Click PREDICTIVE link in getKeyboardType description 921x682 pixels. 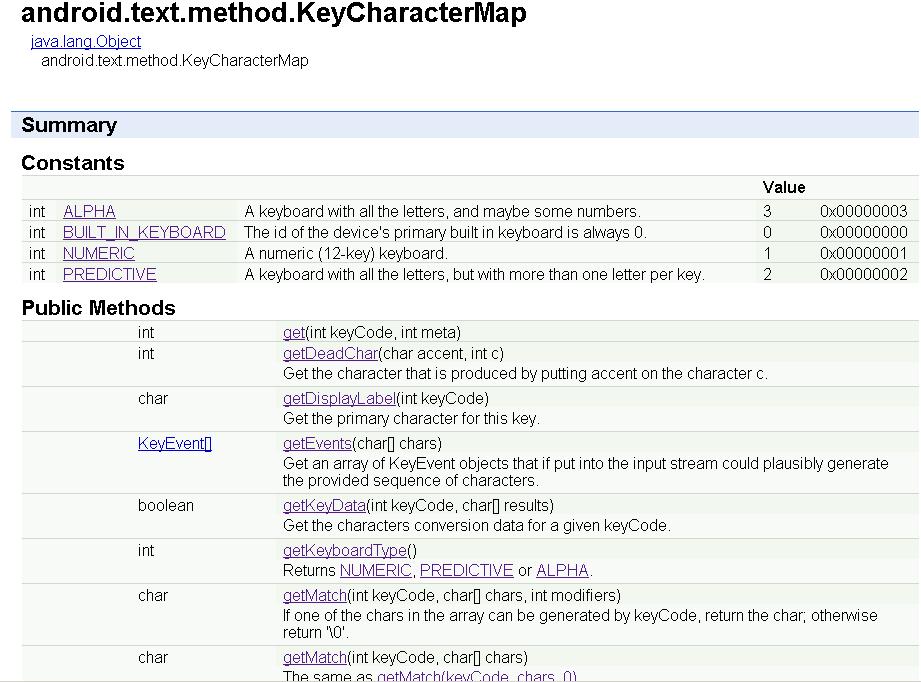466,570
